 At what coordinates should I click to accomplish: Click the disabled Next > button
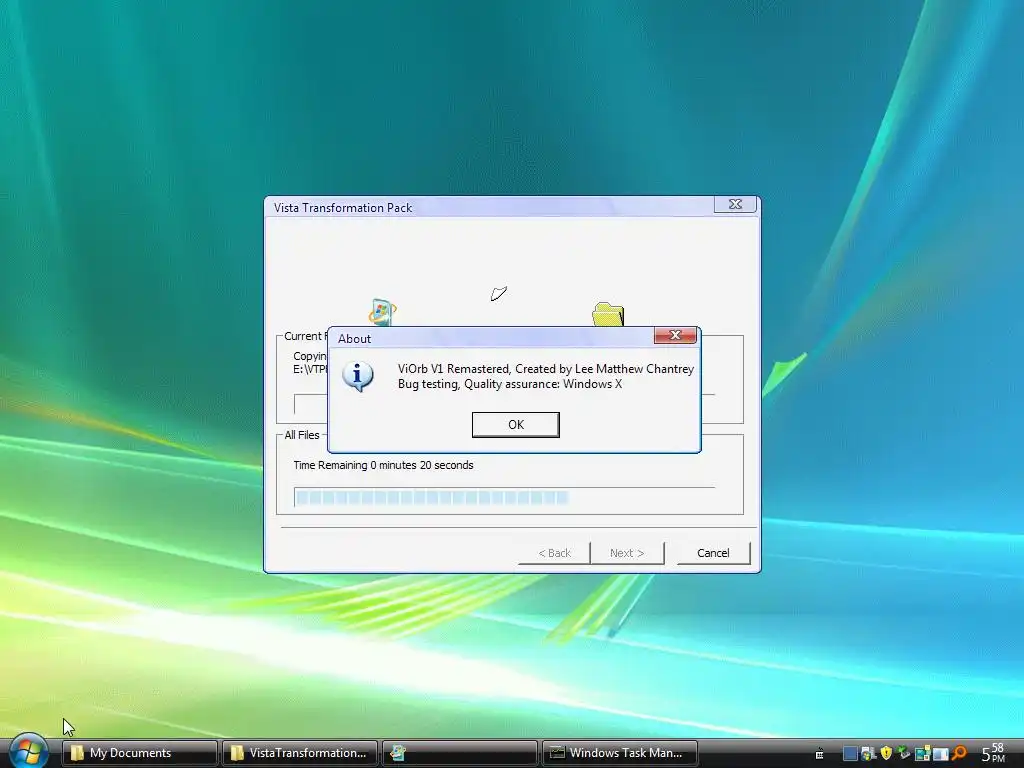tap(627, 553)
